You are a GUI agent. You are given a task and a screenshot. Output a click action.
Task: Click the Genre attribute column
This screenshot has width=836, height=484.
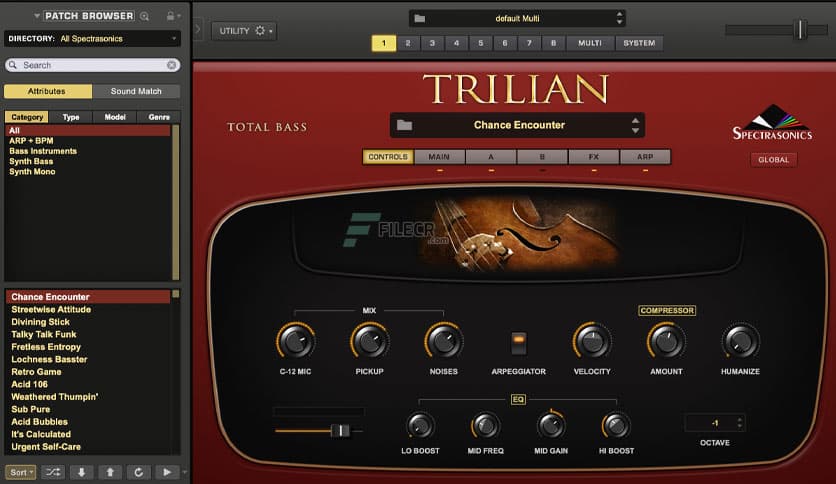(x=159, y=117)
